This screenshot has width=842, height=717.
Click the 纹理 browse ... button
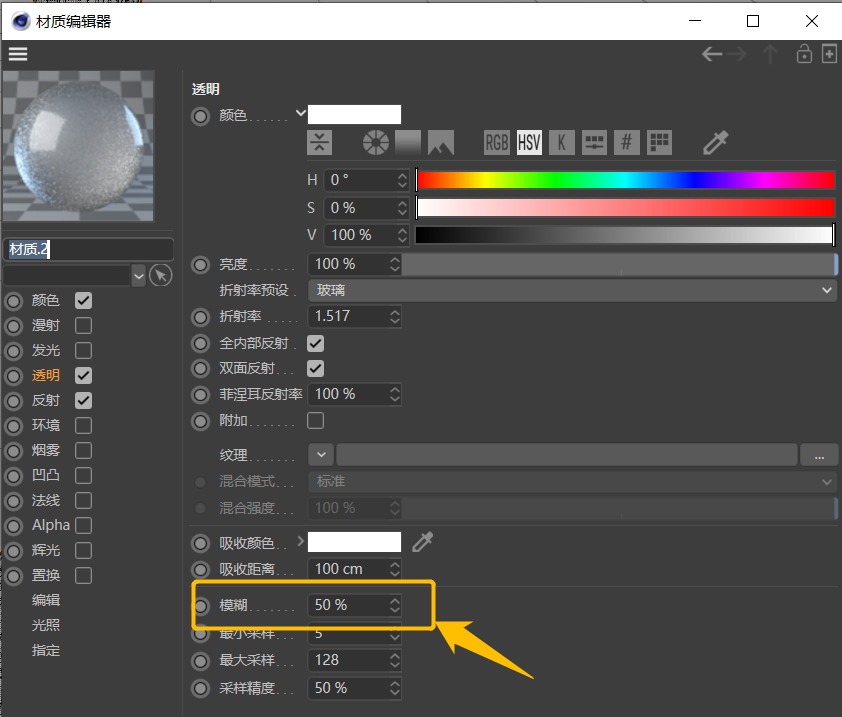(x=819, y=455)
